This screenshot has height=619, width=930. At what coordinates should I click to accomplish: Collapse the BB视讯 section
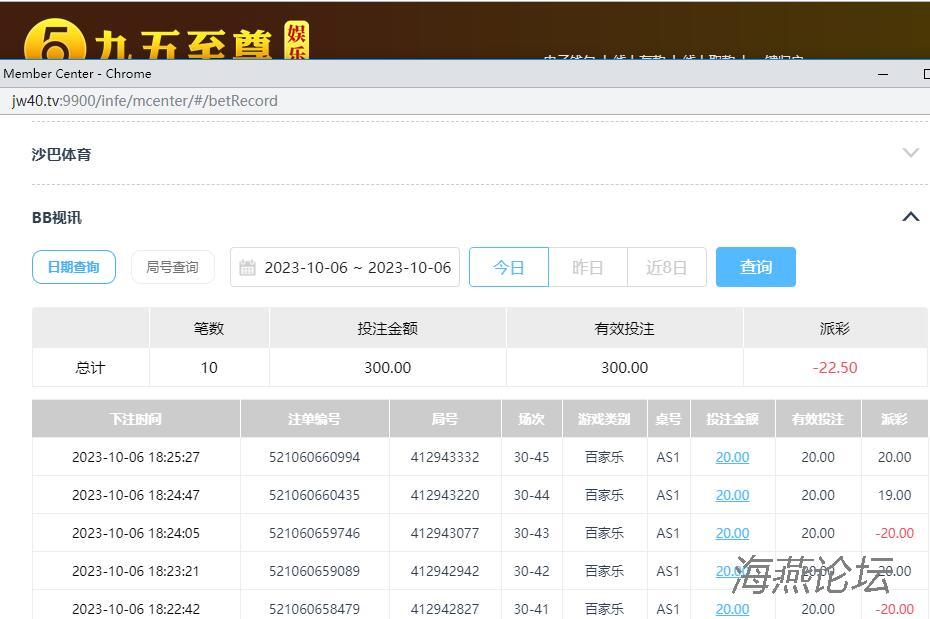(x=910, y=217)
